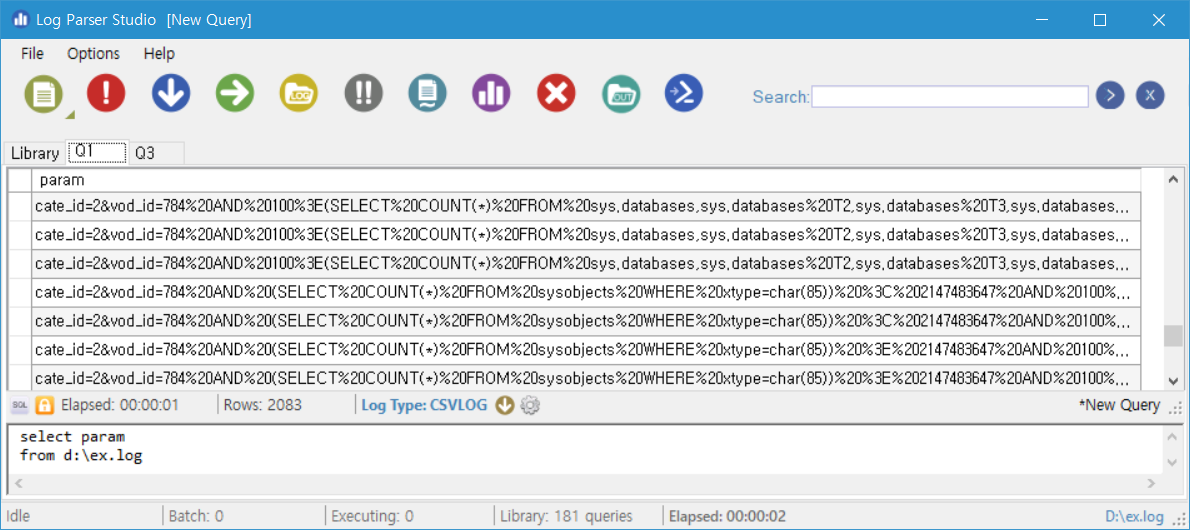Click the green new query document icon
1190x530 pixels.
(x=43, y=93)
